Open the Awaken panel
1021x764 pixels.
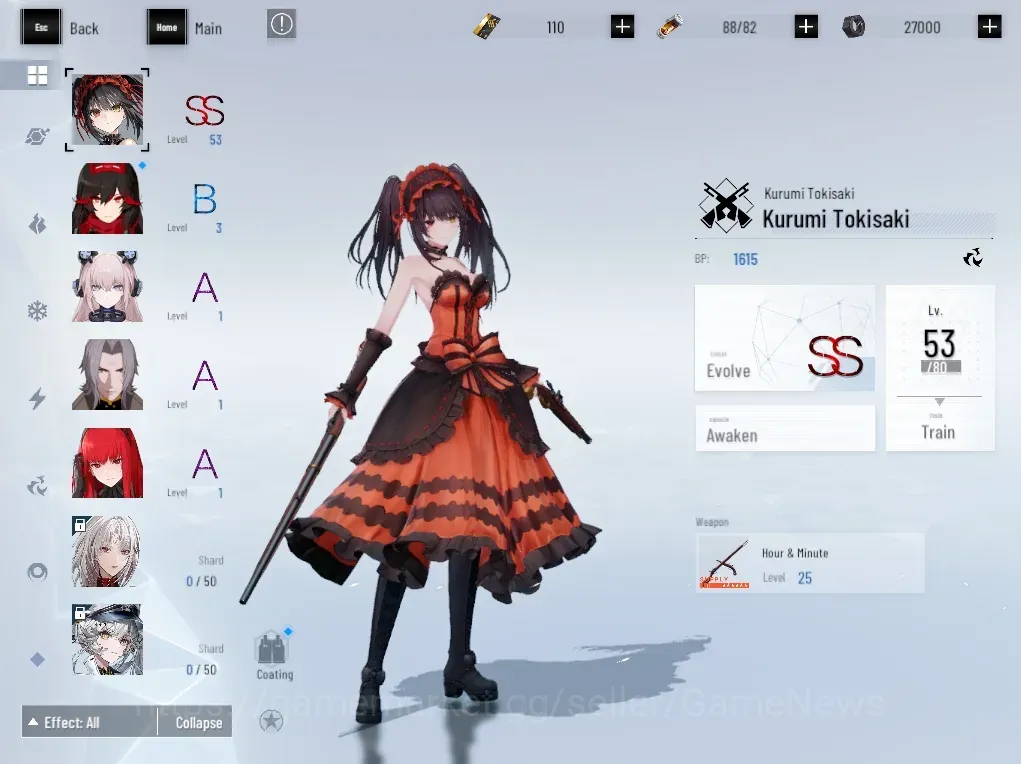(x=785, y=428)
